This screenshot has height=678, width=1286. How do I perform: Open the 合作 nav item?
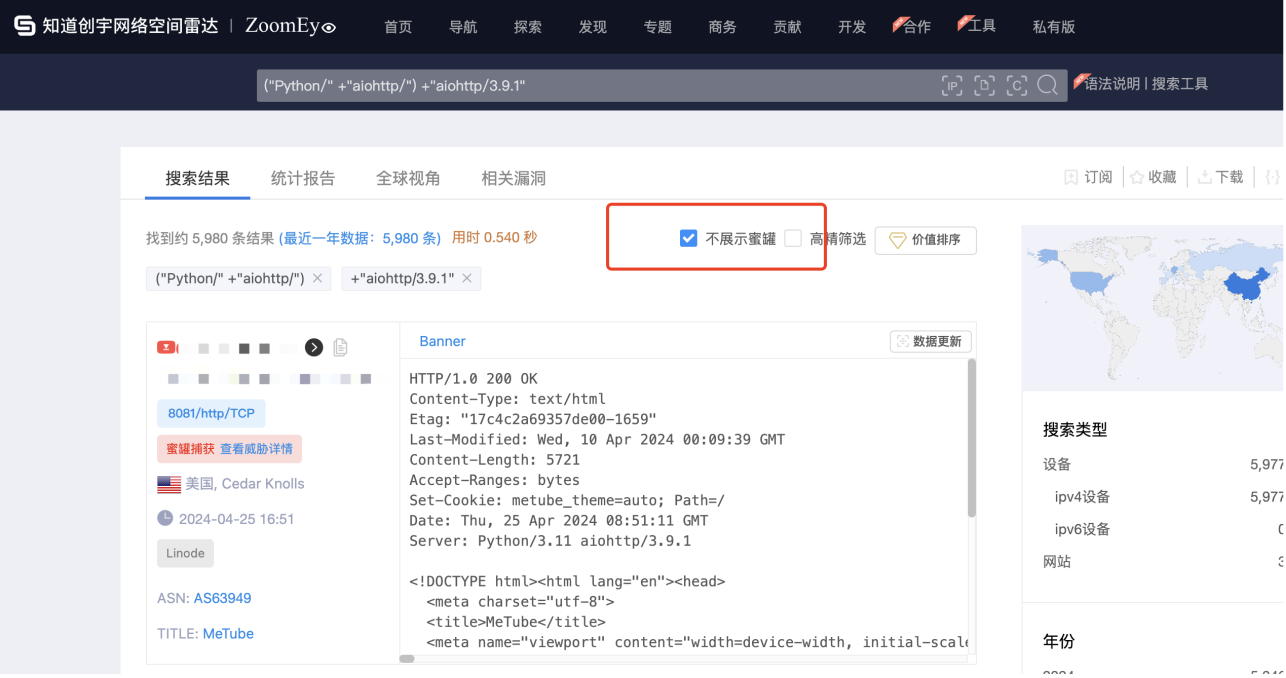click(x=917, y=27)
